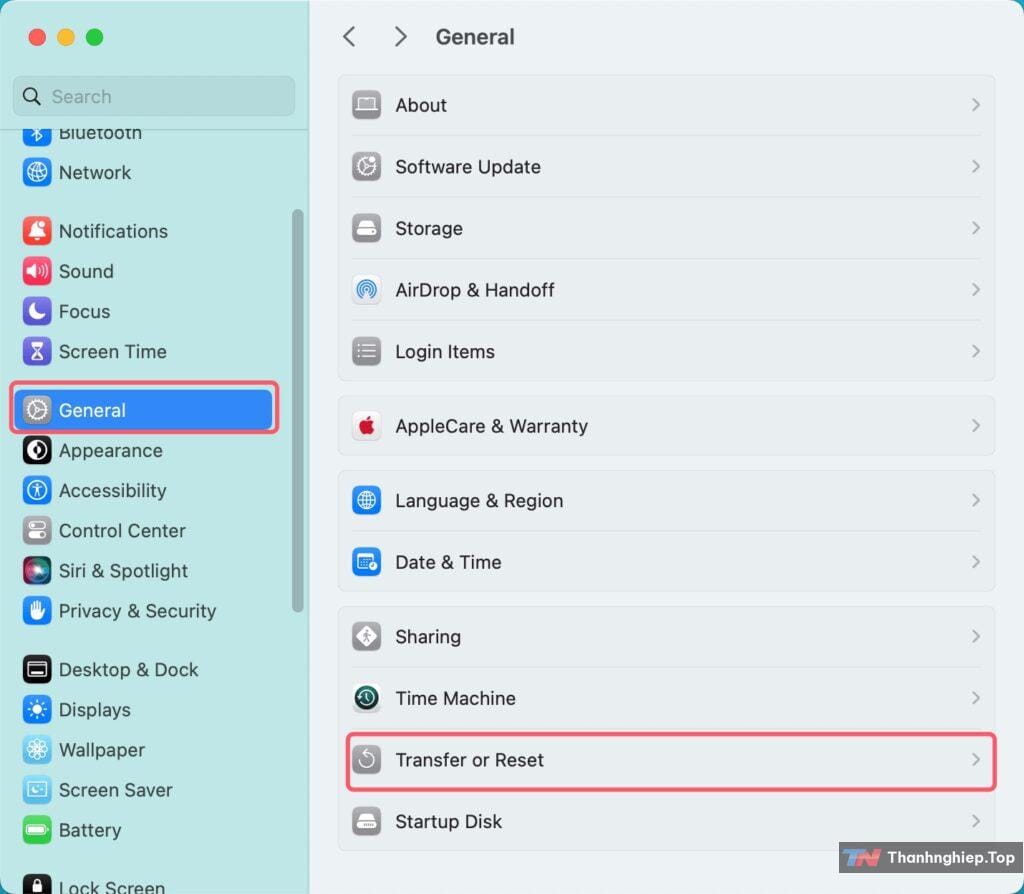Open Network settings in the sidebar
This screenshot has width=1024, height=894.
(x=95, y=172)
